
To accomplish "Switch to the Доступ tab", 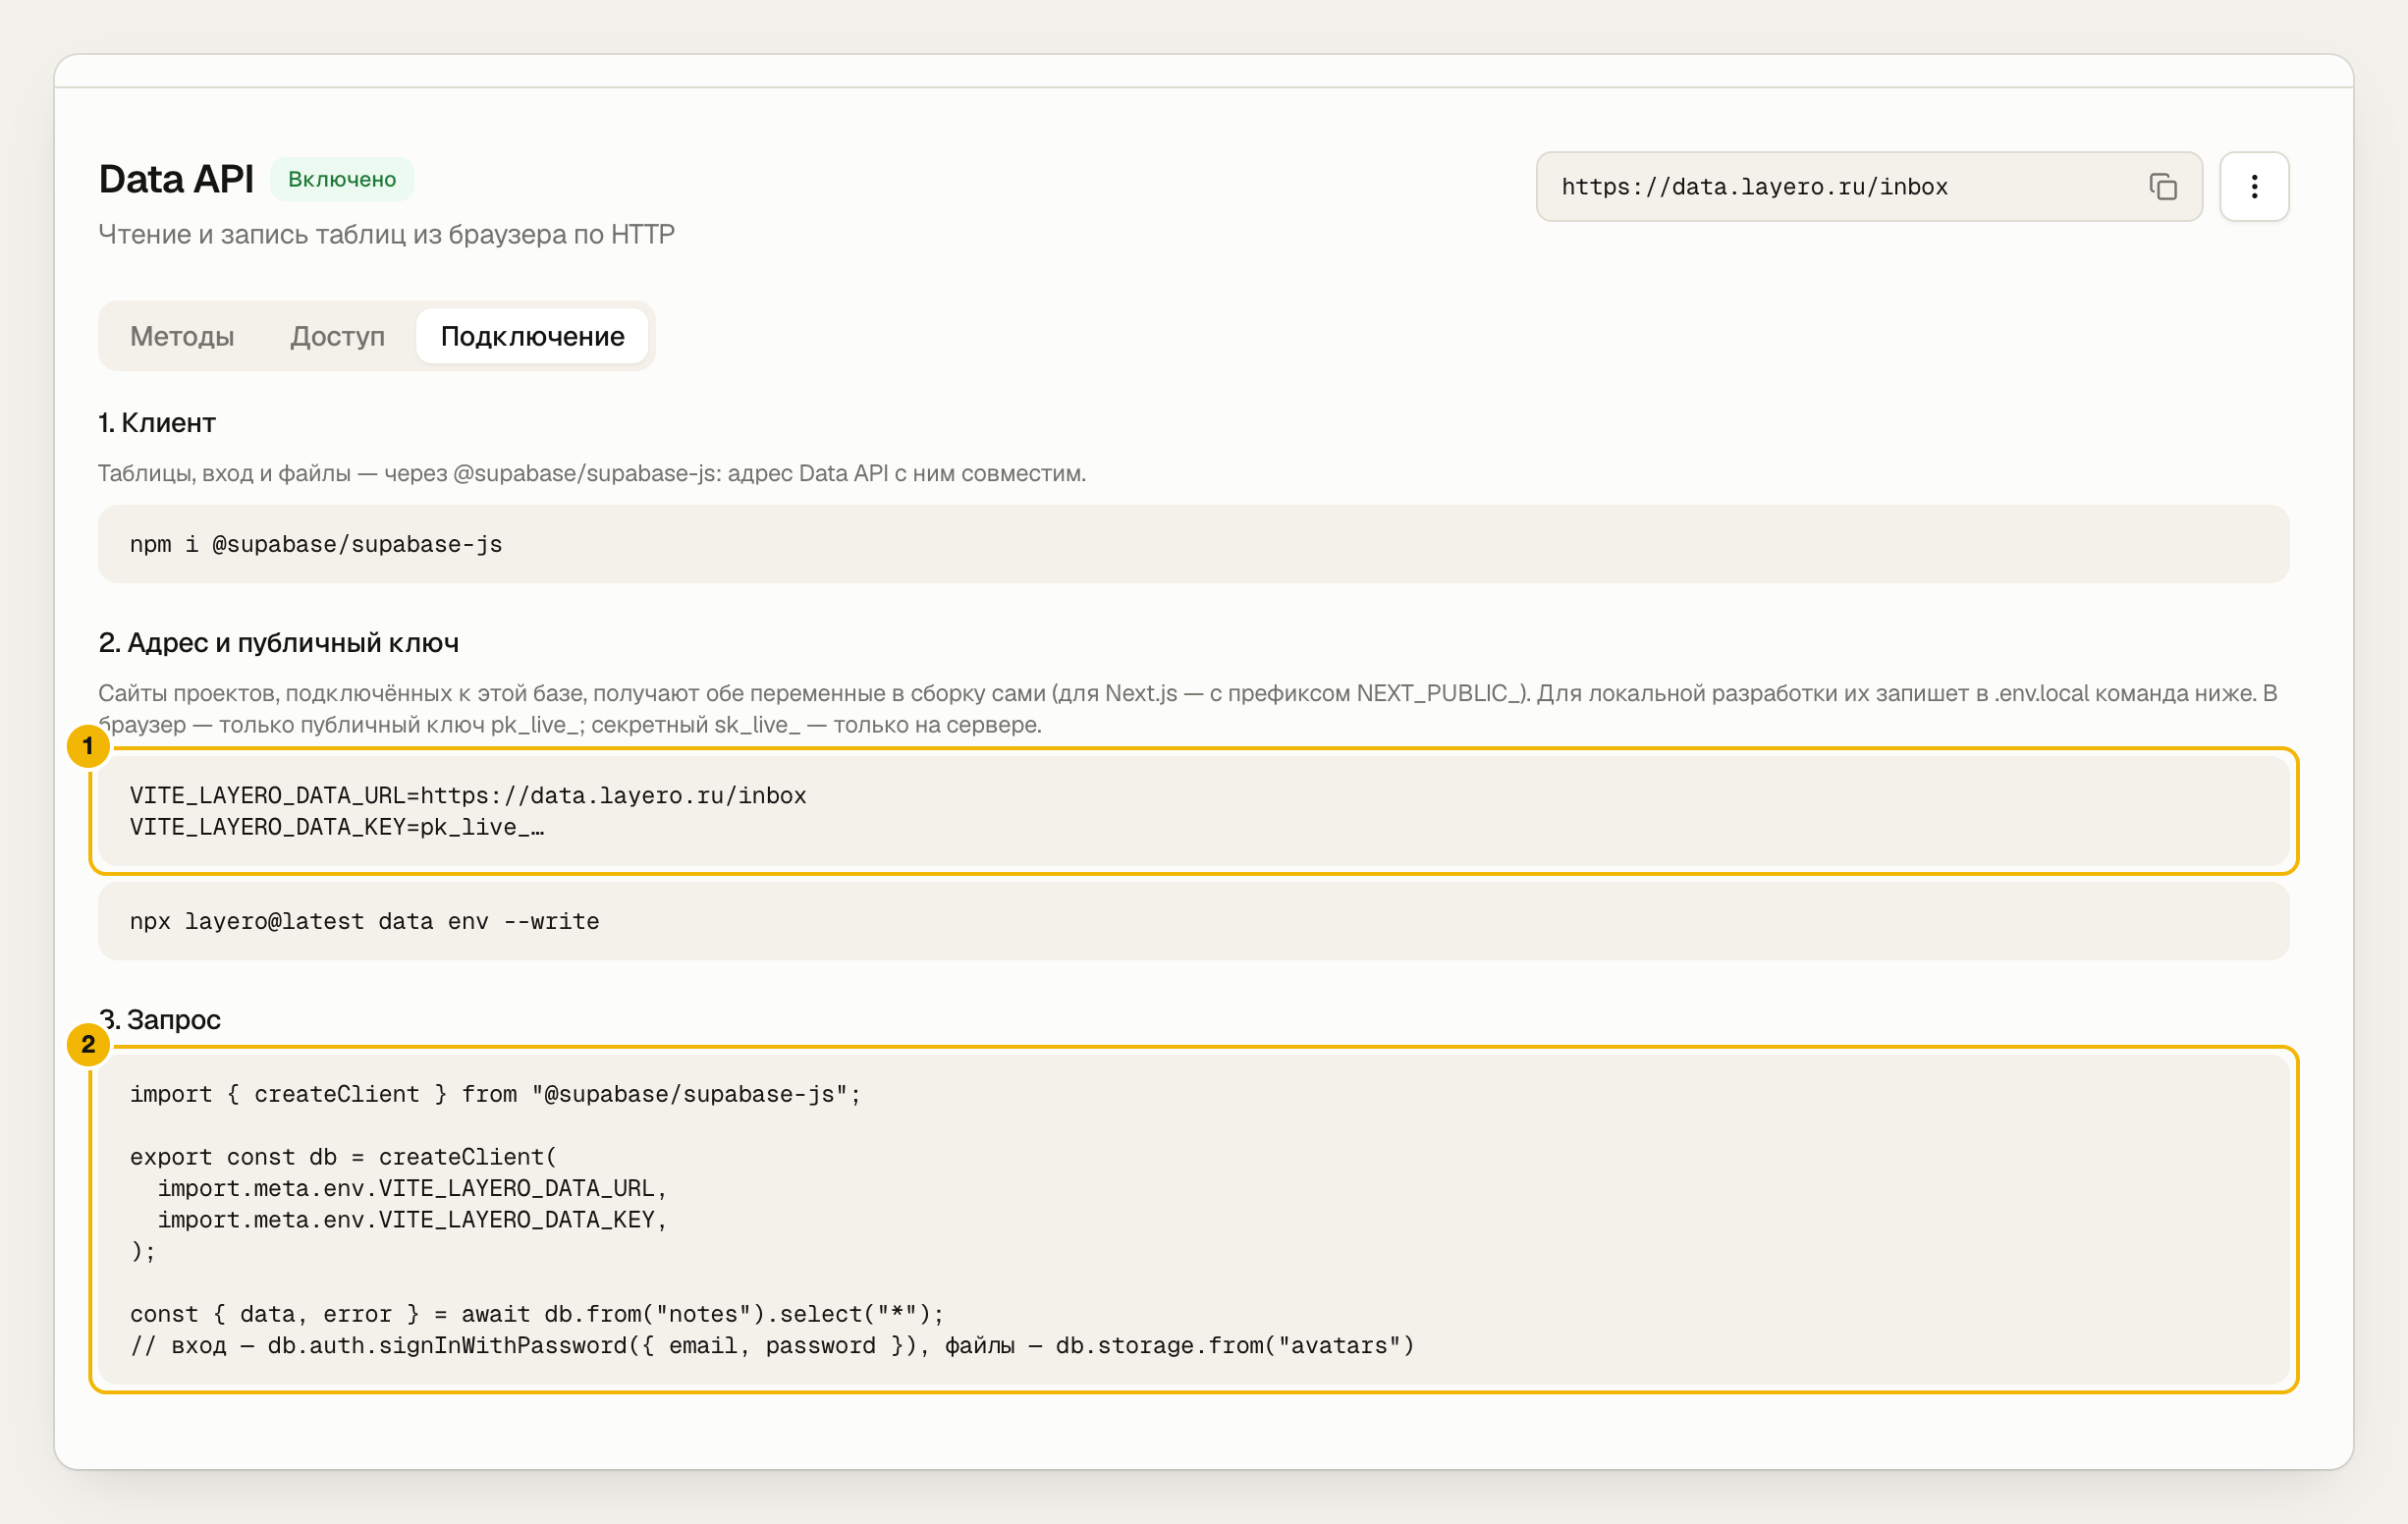I will click(x=337, y=336).
